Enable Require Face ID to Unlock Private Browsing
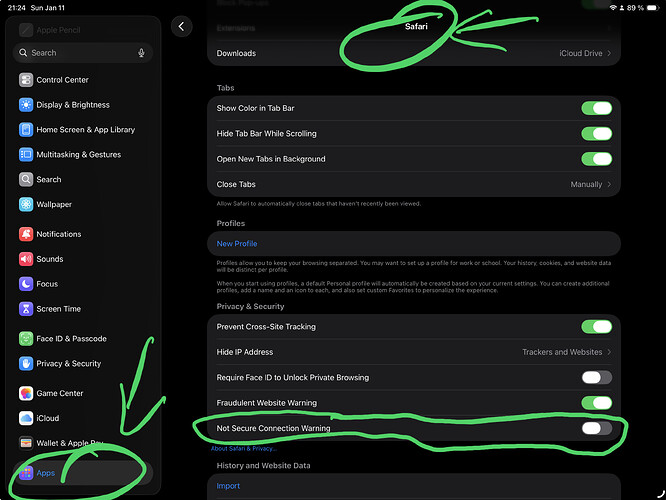 point(596,377)
